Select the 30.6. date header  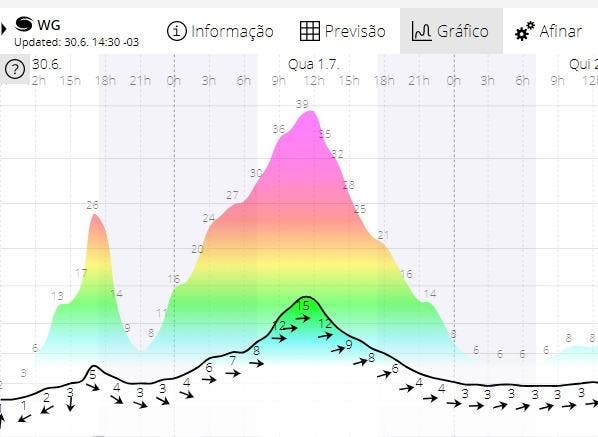point(47,64)
